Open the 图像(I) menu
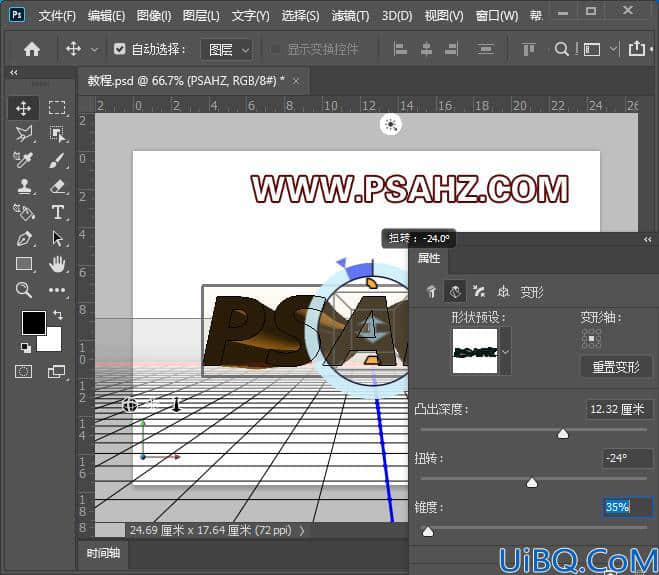The height and width of the screenshot is (575, 659). [x=154, y=16]
